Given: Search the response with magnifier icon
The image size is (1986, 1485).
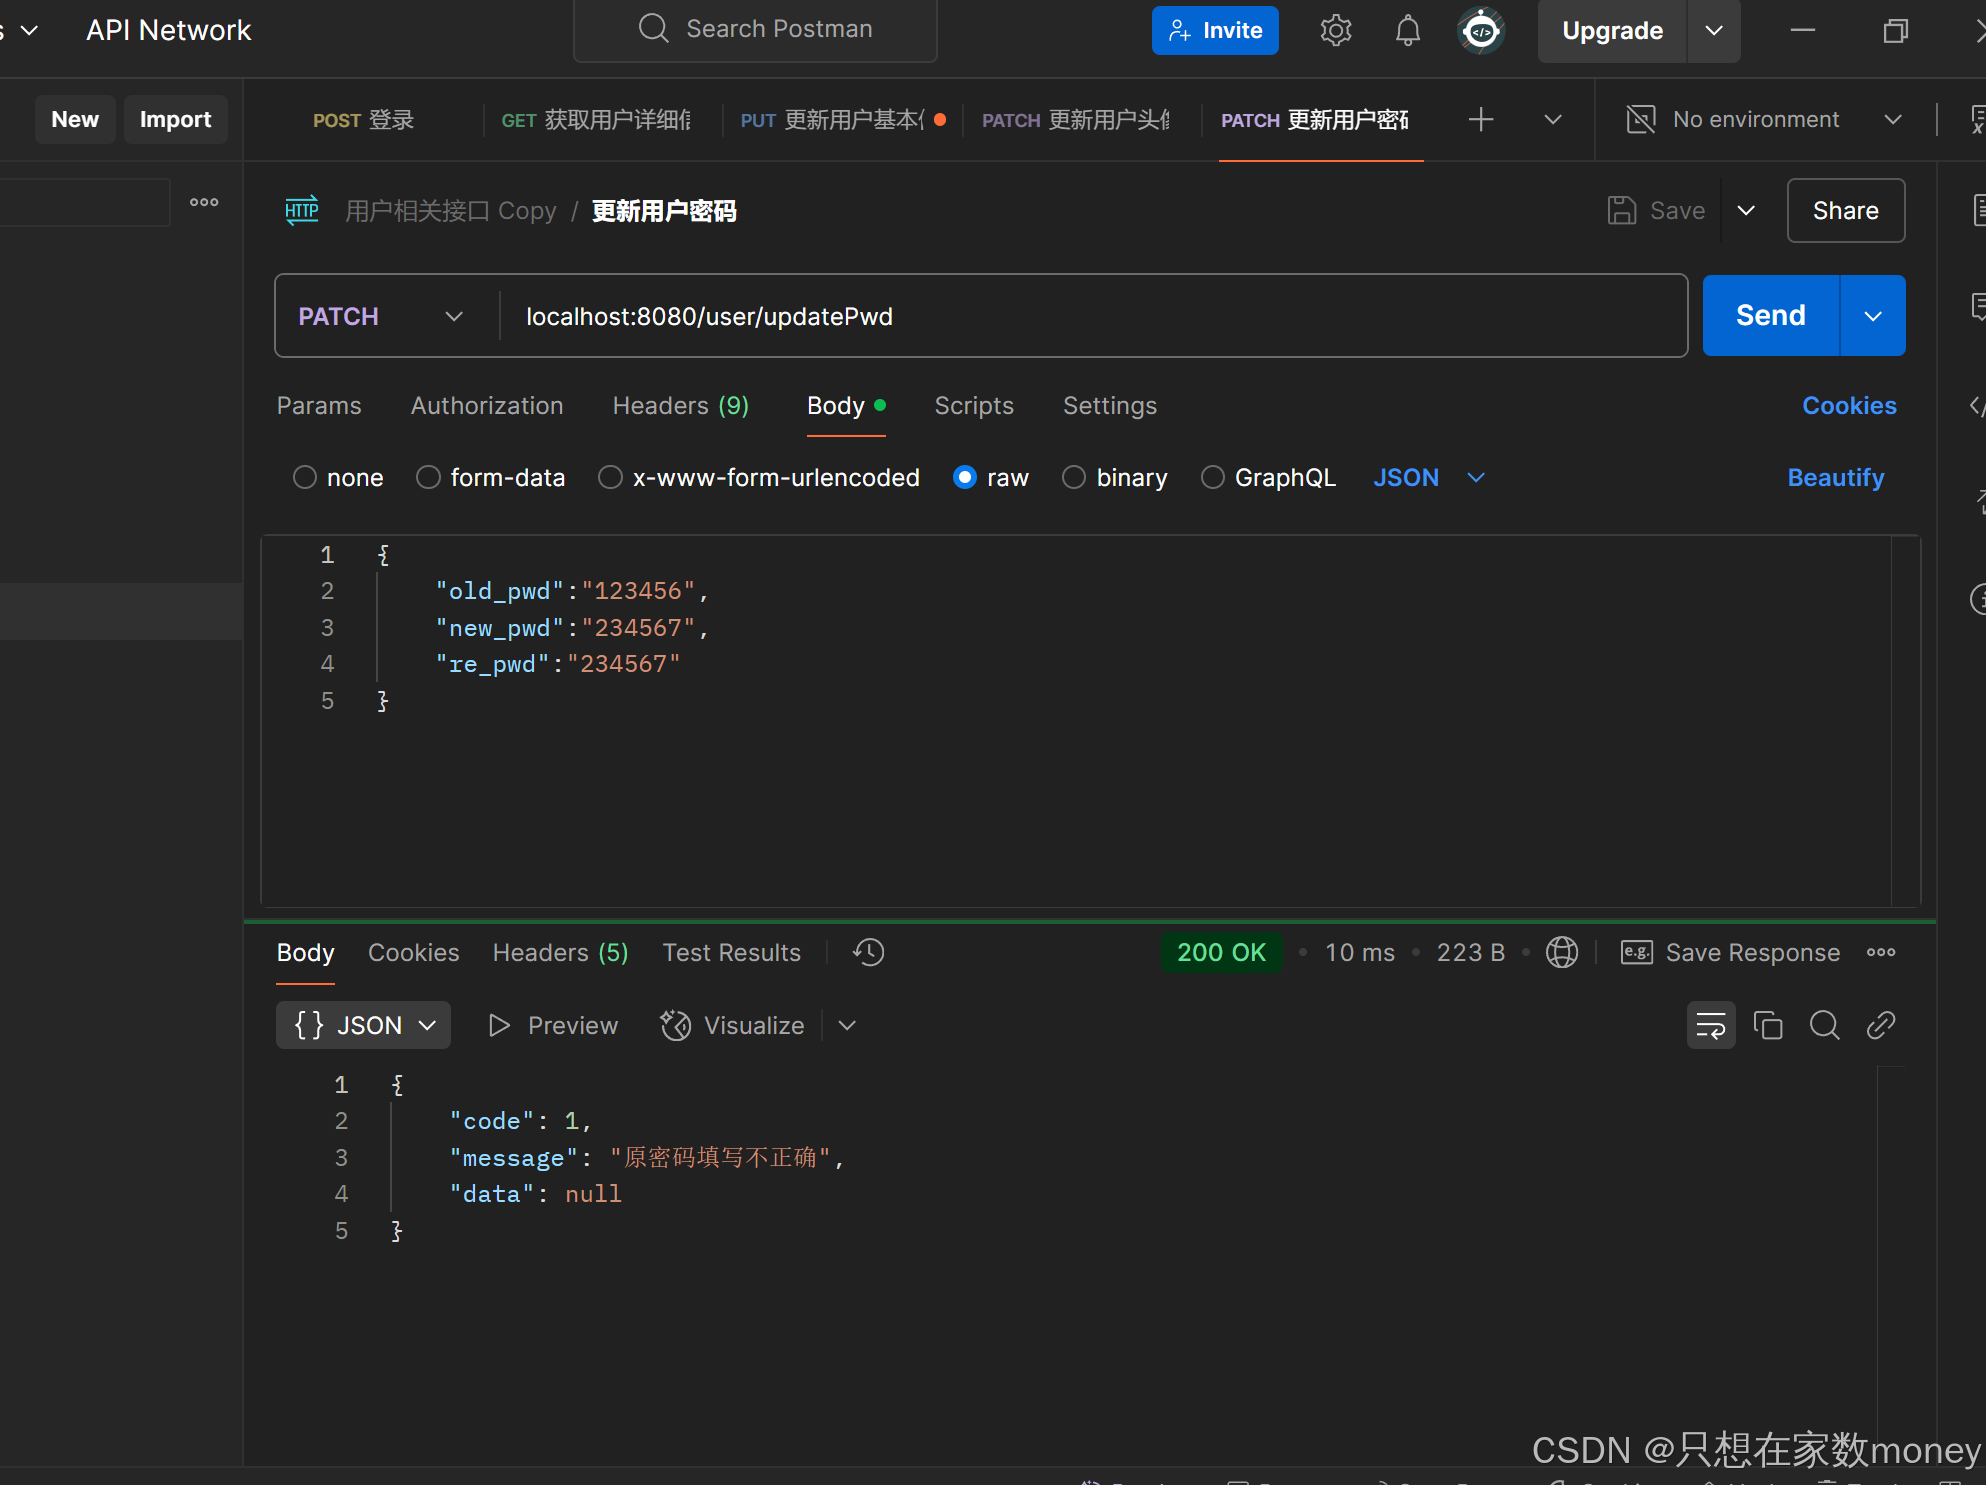Looking at the screenshot, I should 1824,1025.
